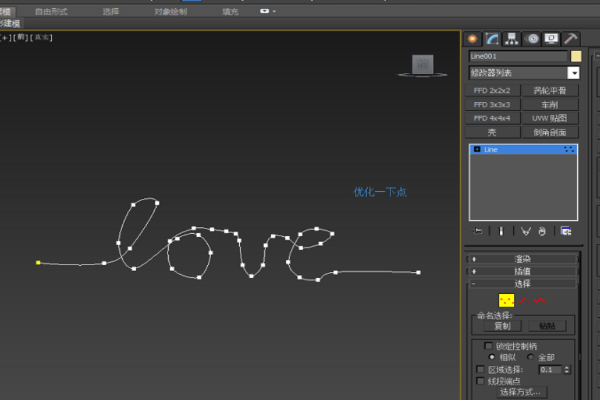Open the [前] viewport view menu

pos(20,38)
